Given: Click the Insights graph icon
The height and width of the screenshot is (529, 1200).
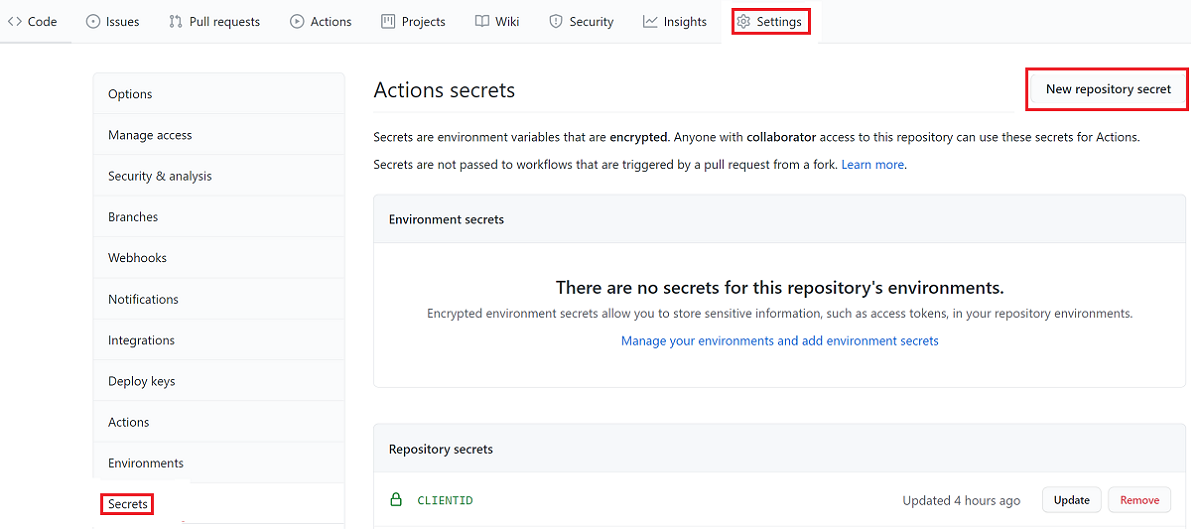Looking at the screenshot, I should [x=650, y=21].
